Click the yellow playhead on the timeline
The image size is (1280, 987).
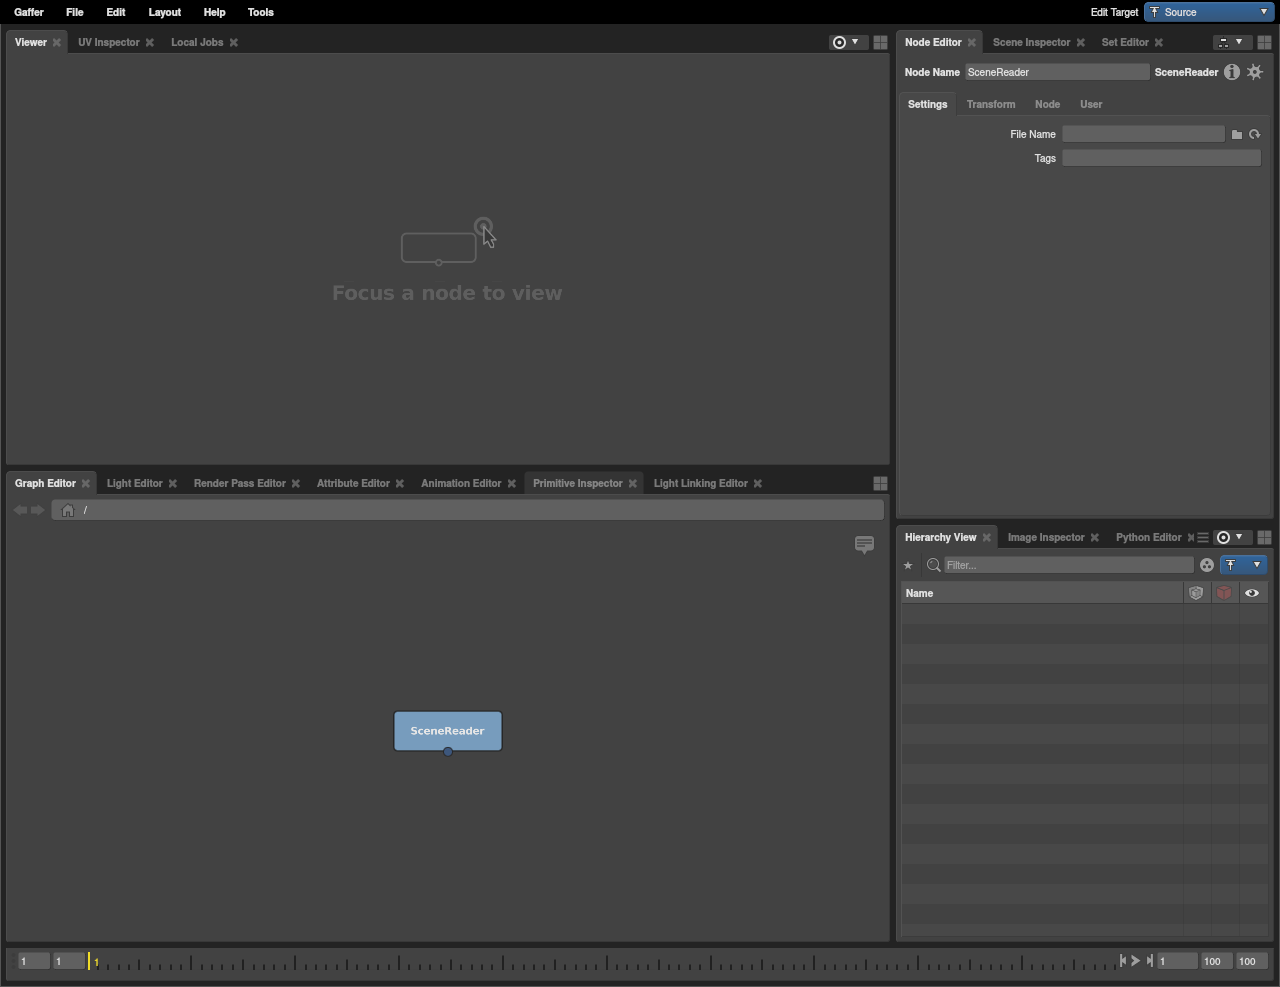pyautogui.click(x=89, y=961)
